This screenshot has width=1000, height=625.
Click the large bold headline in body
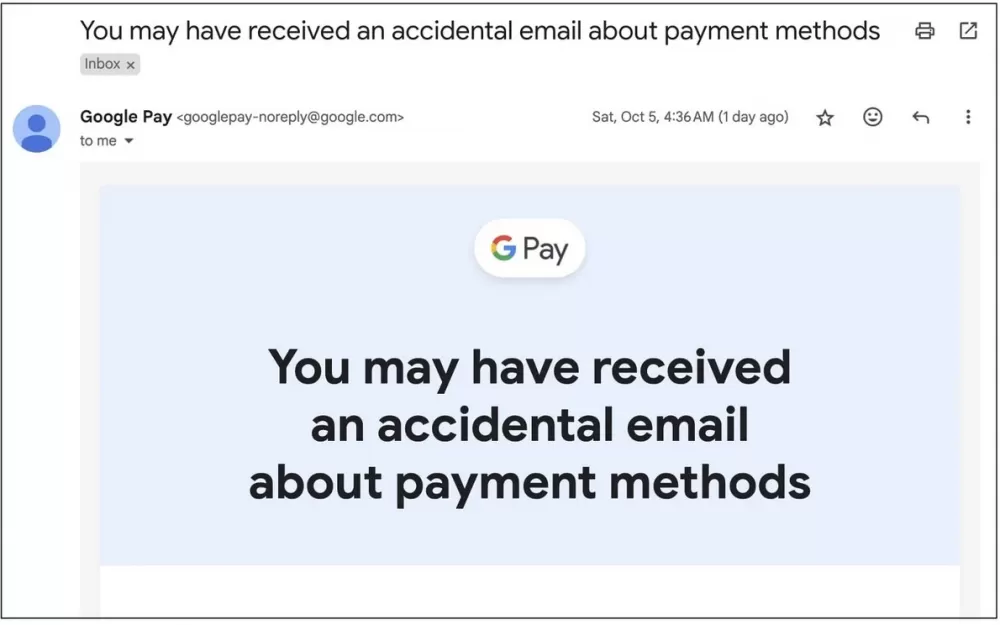pyautogui.click(x=529, y=425)
